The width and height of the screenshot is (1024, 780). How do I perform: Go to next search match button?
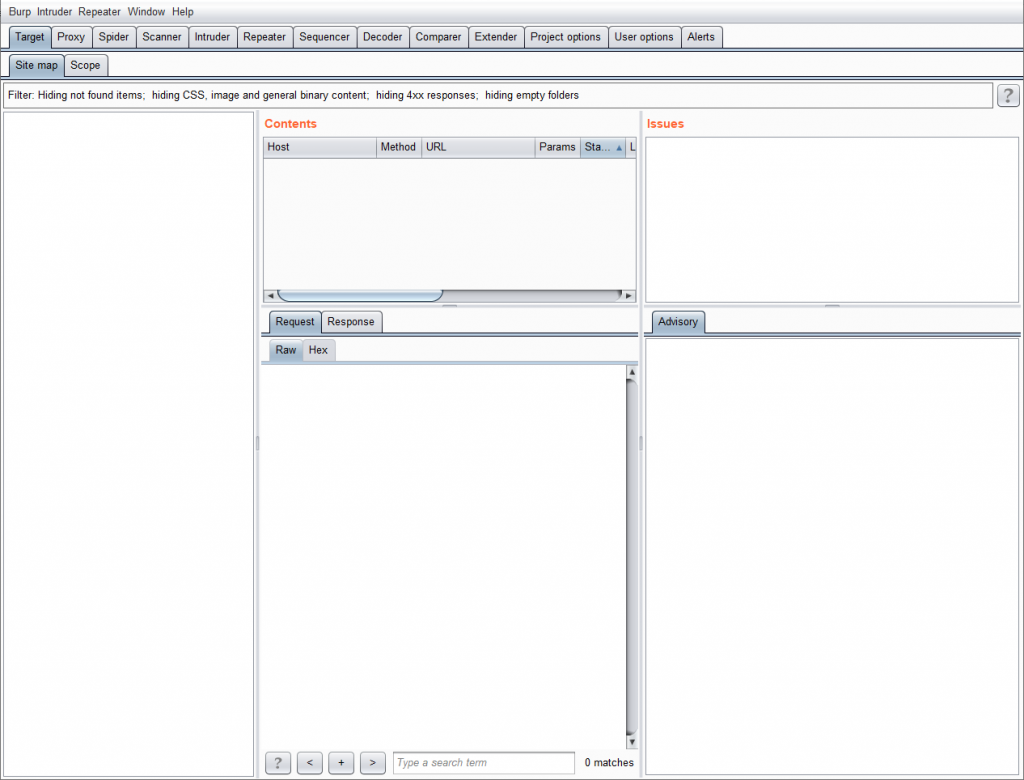[x=372, y=762]
